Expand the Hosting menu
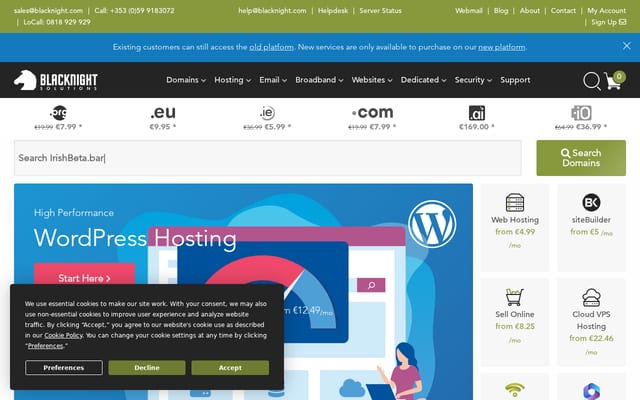The width and height of the screenshot is (640, 400). click(232, 80)
